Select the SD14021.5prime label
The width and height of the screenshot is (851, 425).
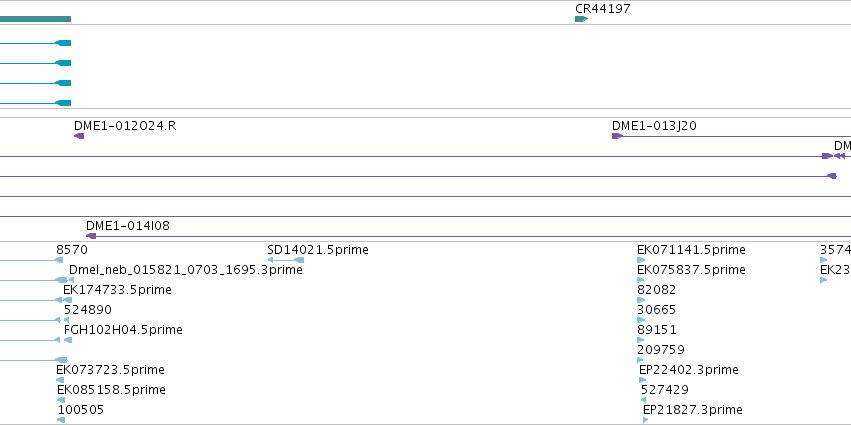pyautogui.click(x=317, y=250)
